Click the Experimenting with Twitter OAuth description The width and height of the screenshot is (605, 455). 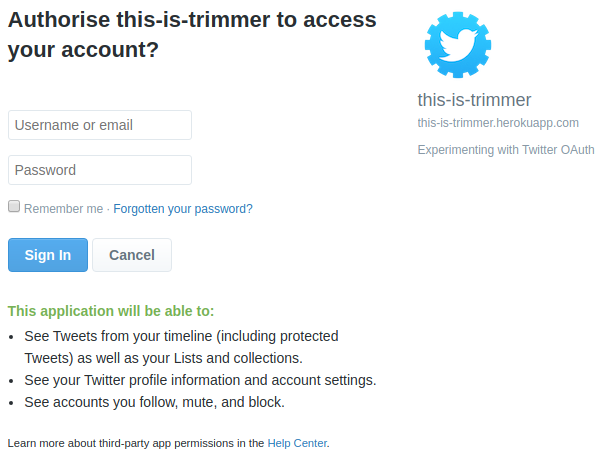(506, 150)
